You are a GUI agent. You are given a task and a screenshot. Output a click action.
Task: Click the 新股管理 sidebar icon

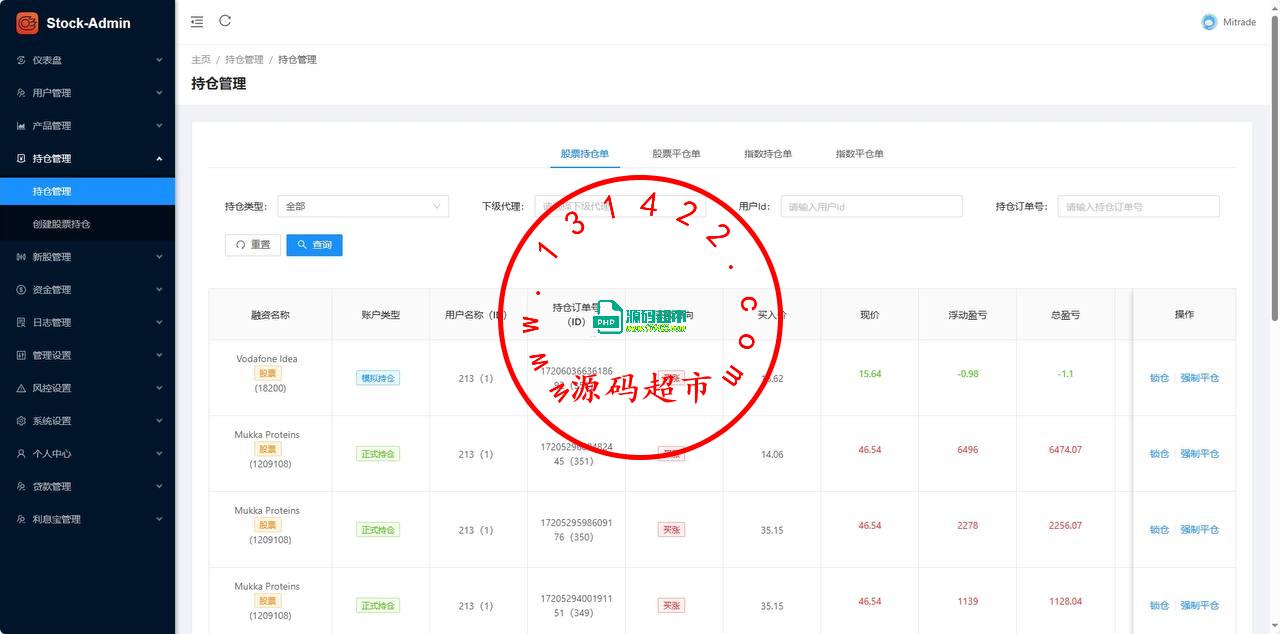21,257
